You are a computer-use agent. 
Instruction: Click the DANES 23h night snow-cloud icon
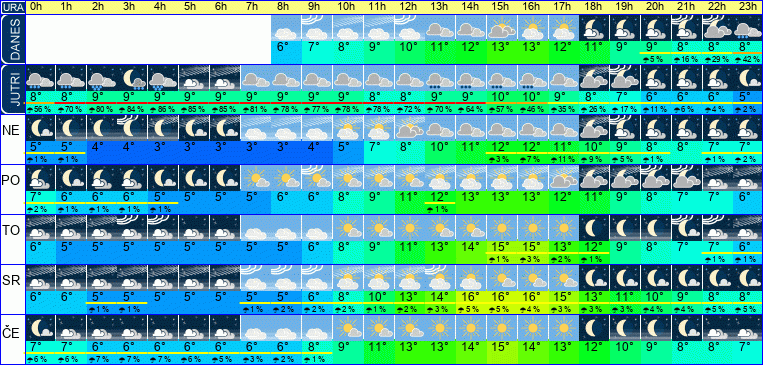pyautogui.click(x=747, y=28)
